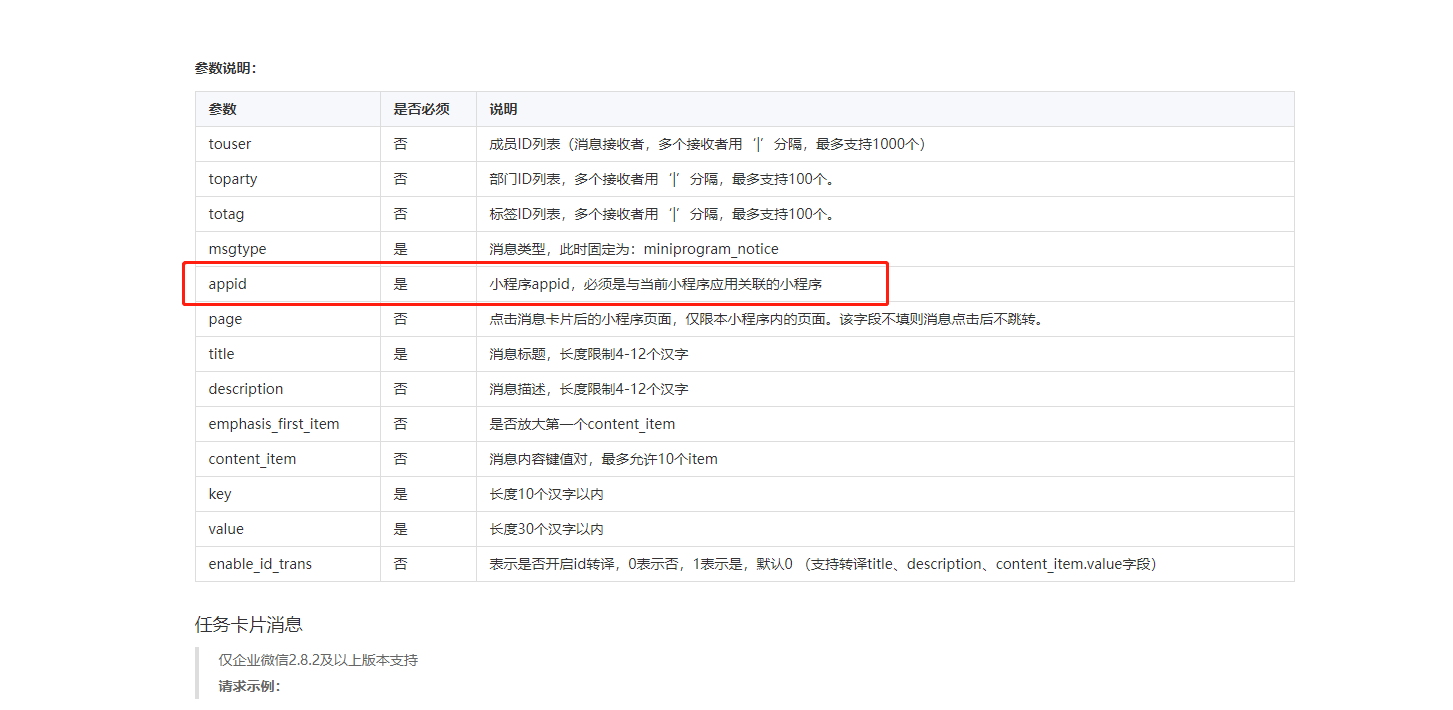This screenshot has width=1453, height=710.
Task: Click the enable_id_trans description about id转译
Action: click(x=826, y=564)
